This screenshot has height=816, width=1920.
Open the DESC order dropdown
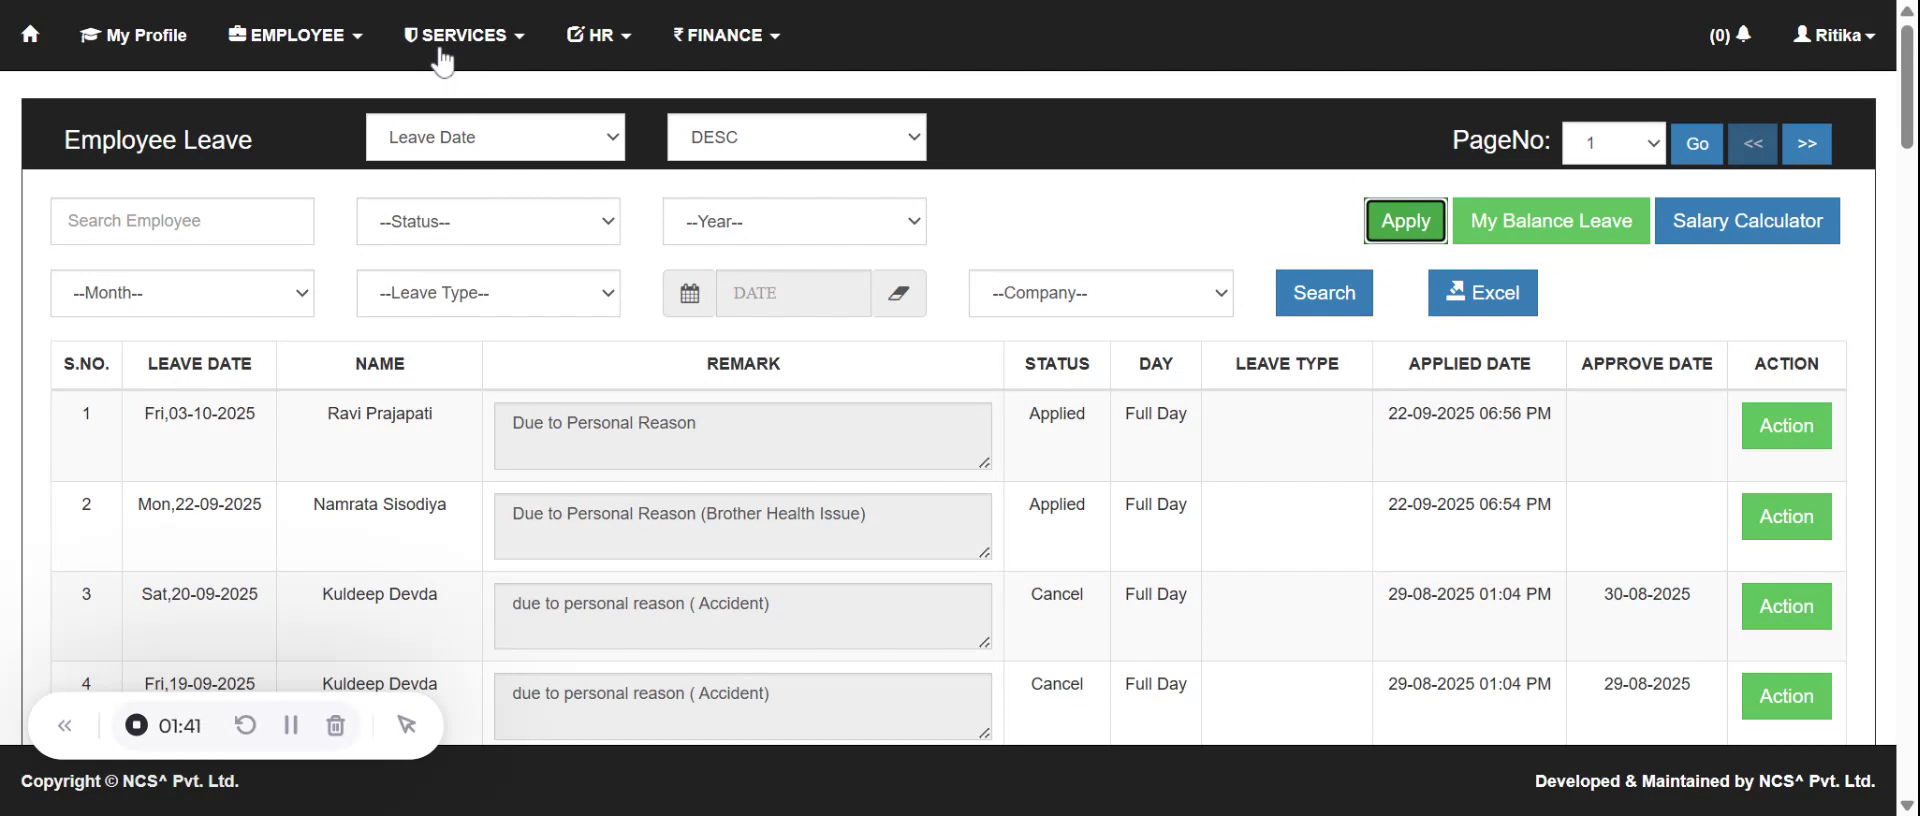[797, 137]
